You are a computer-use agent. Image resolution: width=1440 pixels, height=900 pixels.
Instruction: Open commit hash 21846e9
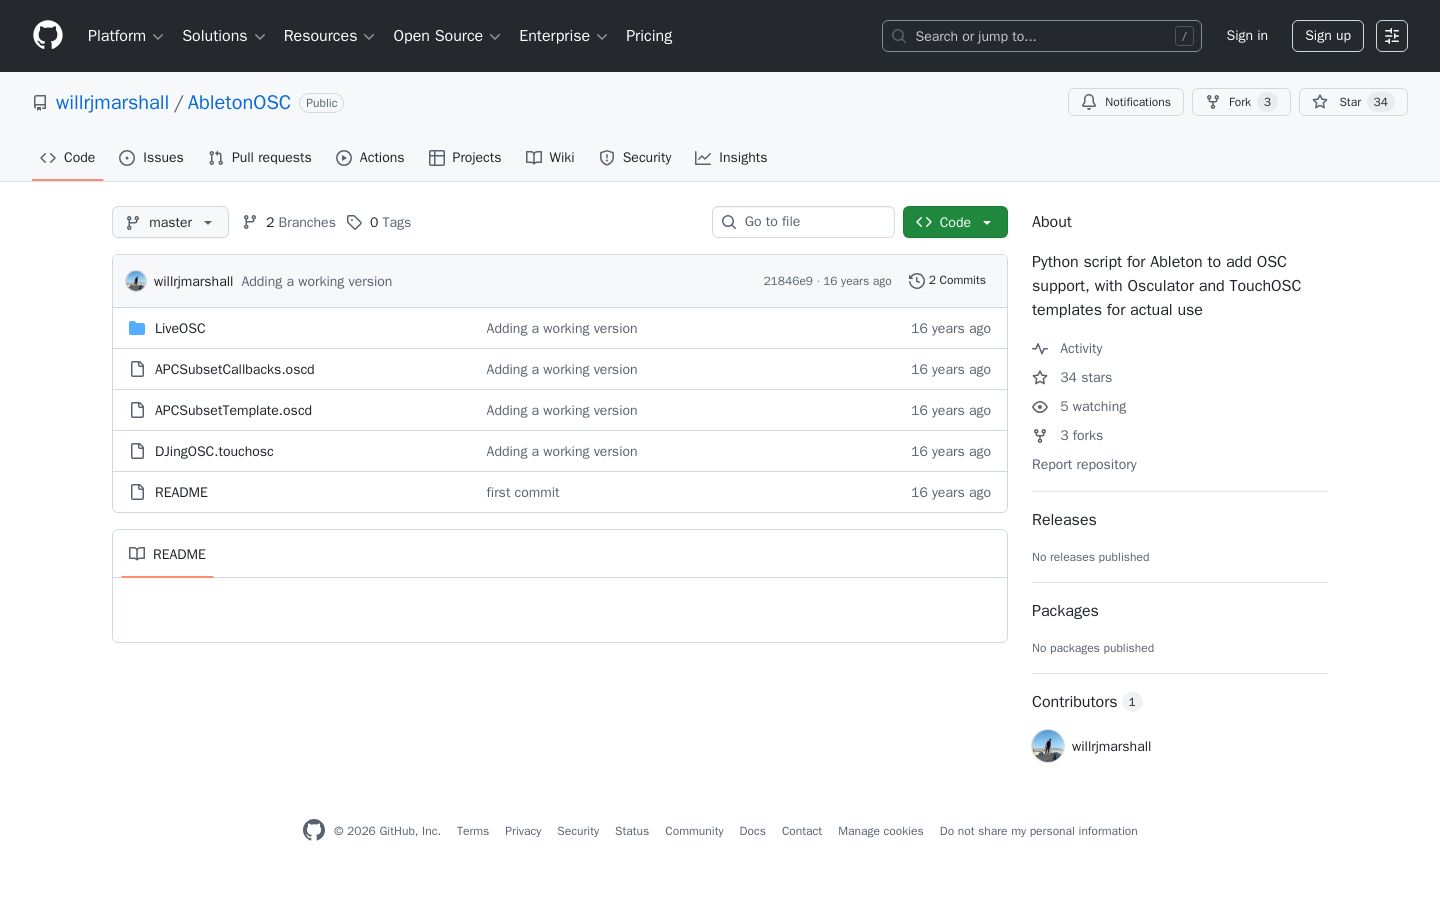pyautogui.click(x=788, y=281)
